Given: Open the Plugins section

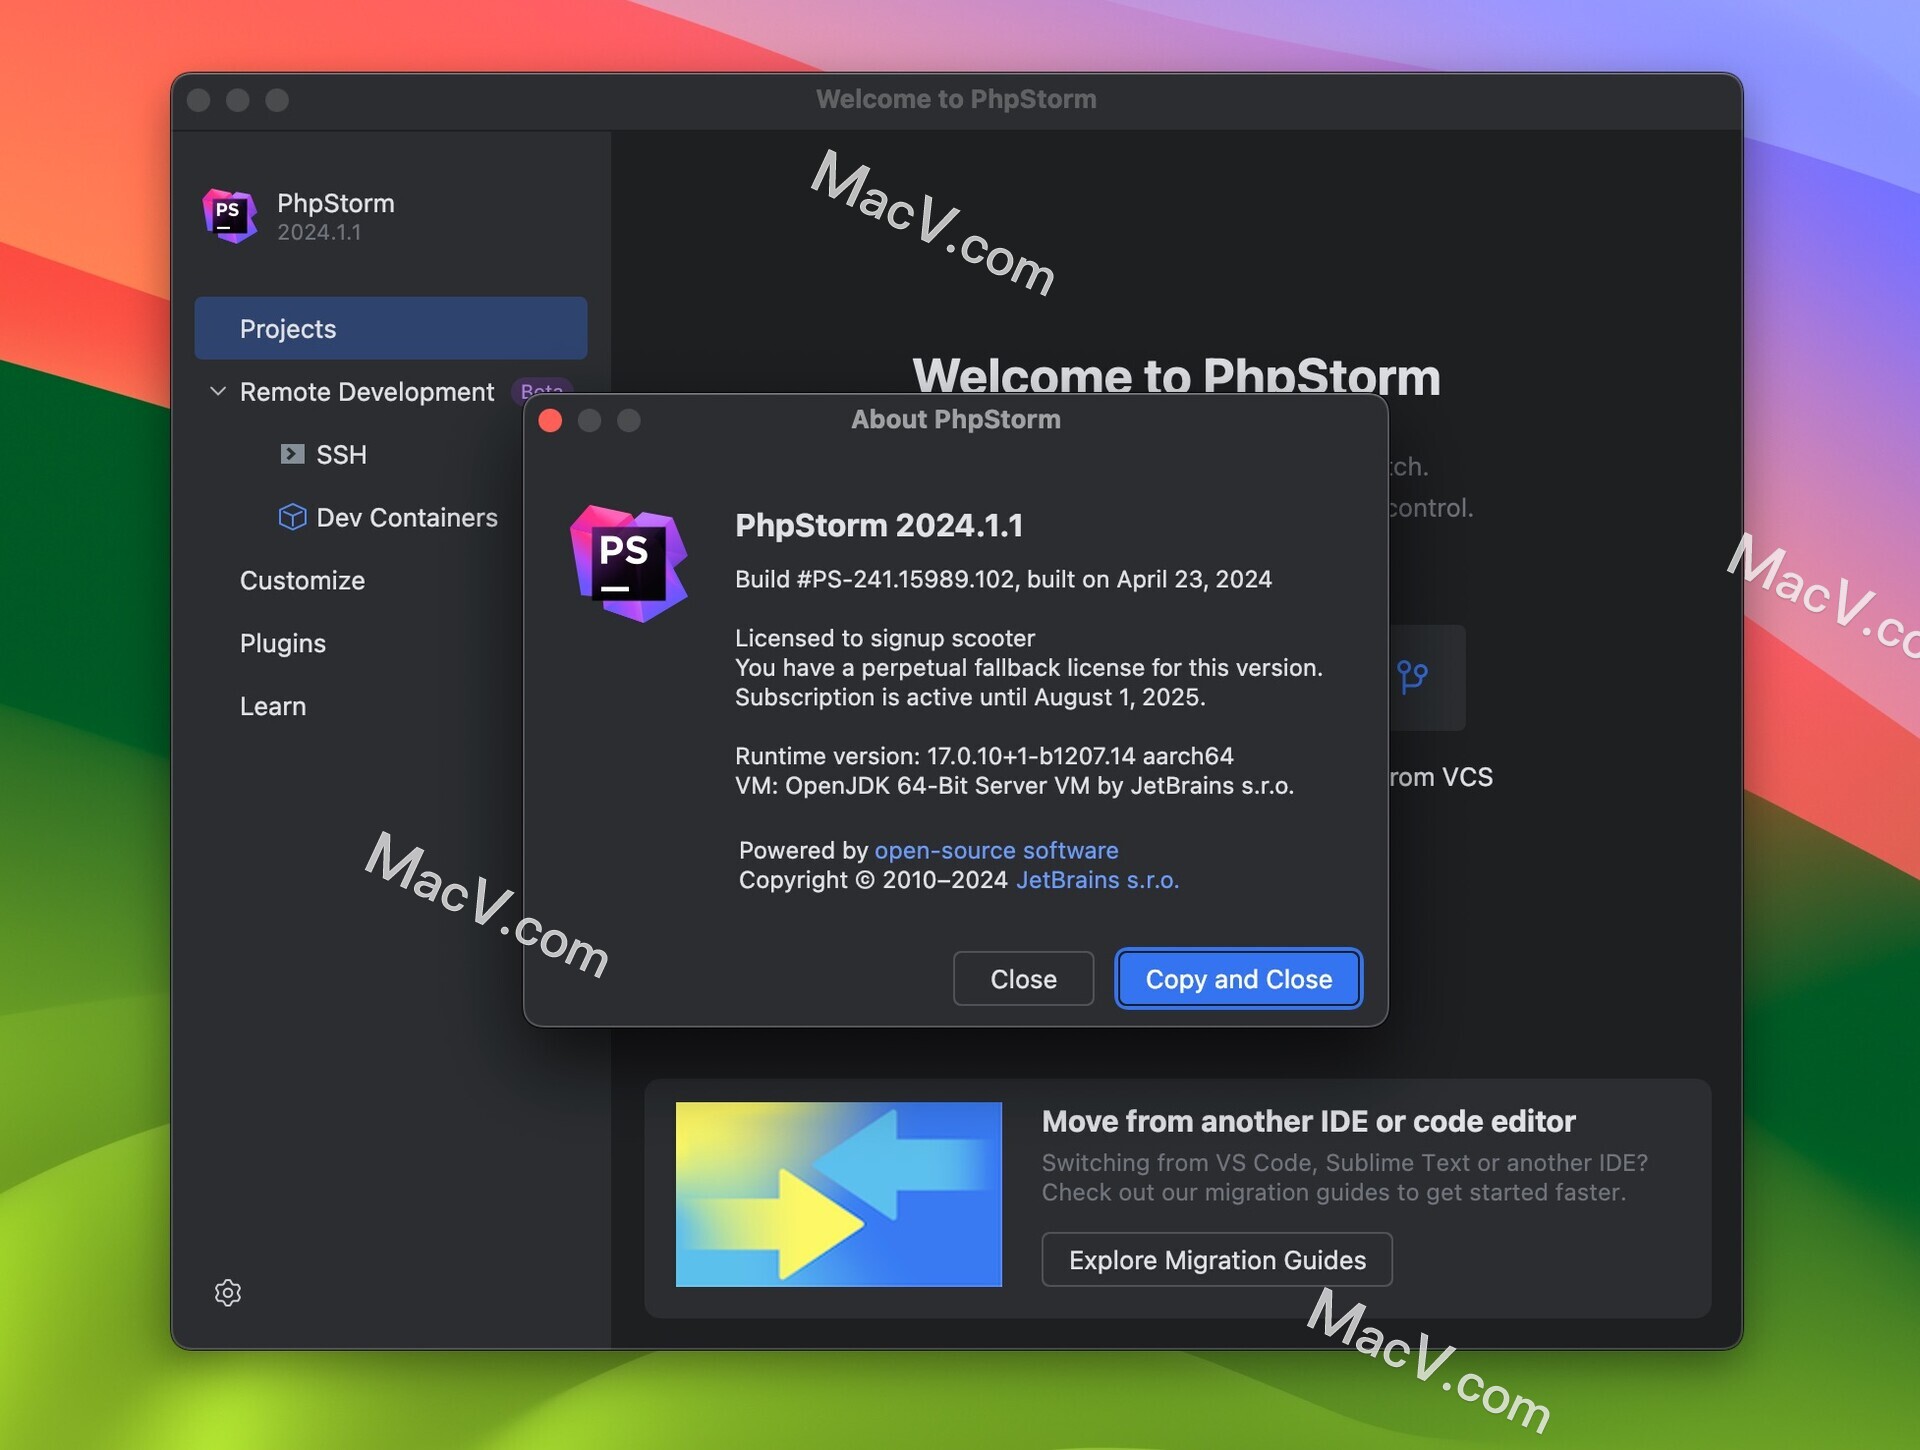Looking at the screenshot, I should [x=283, y=643].
